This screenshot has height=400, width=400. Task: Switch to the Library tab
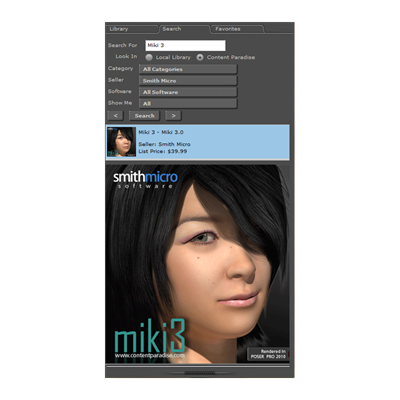tap(132, 29)
